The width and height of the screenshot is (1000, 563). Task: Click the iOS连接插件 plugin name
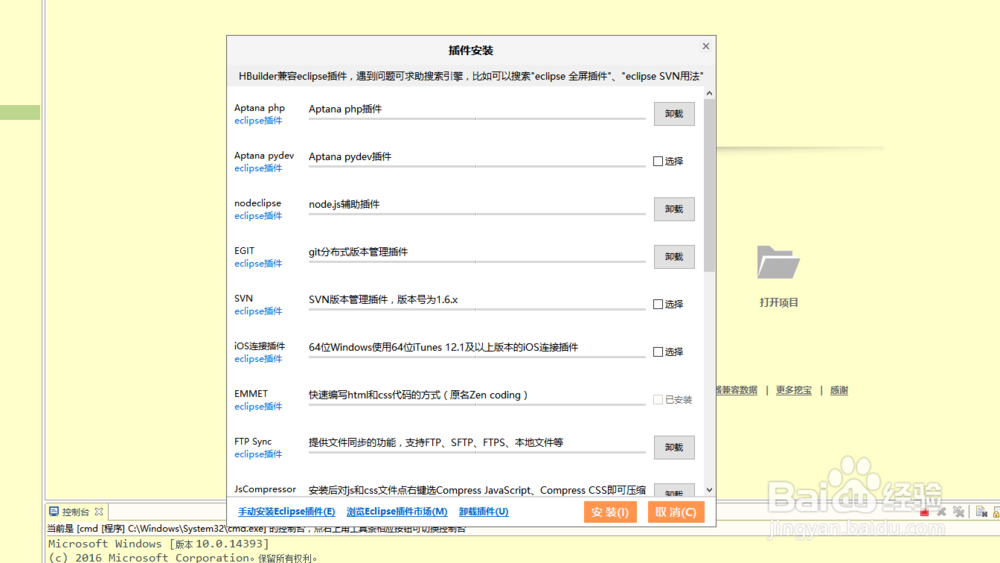[260, 346]
